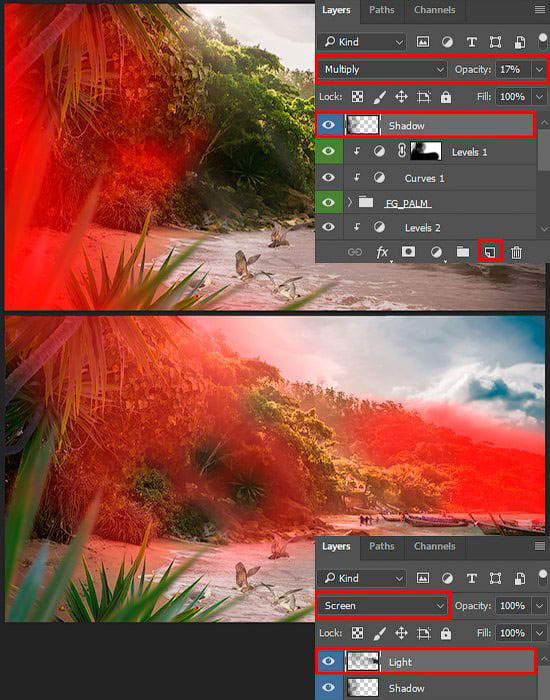Viewport: 550px width, 700px height.
Task: Filter by smart objects in Multiply panel
Action: tap(520, 42)
